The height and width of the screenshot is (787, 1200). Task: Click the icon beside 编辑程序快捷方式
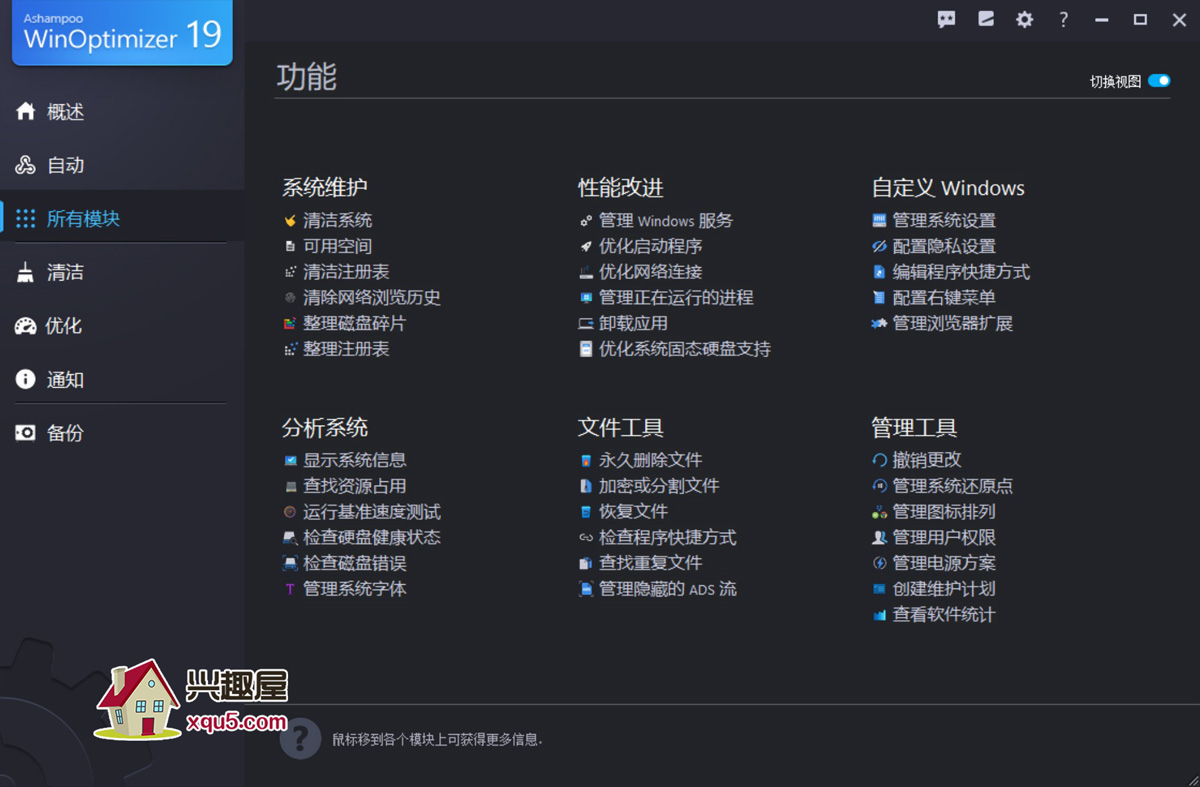tap(879, 272)
